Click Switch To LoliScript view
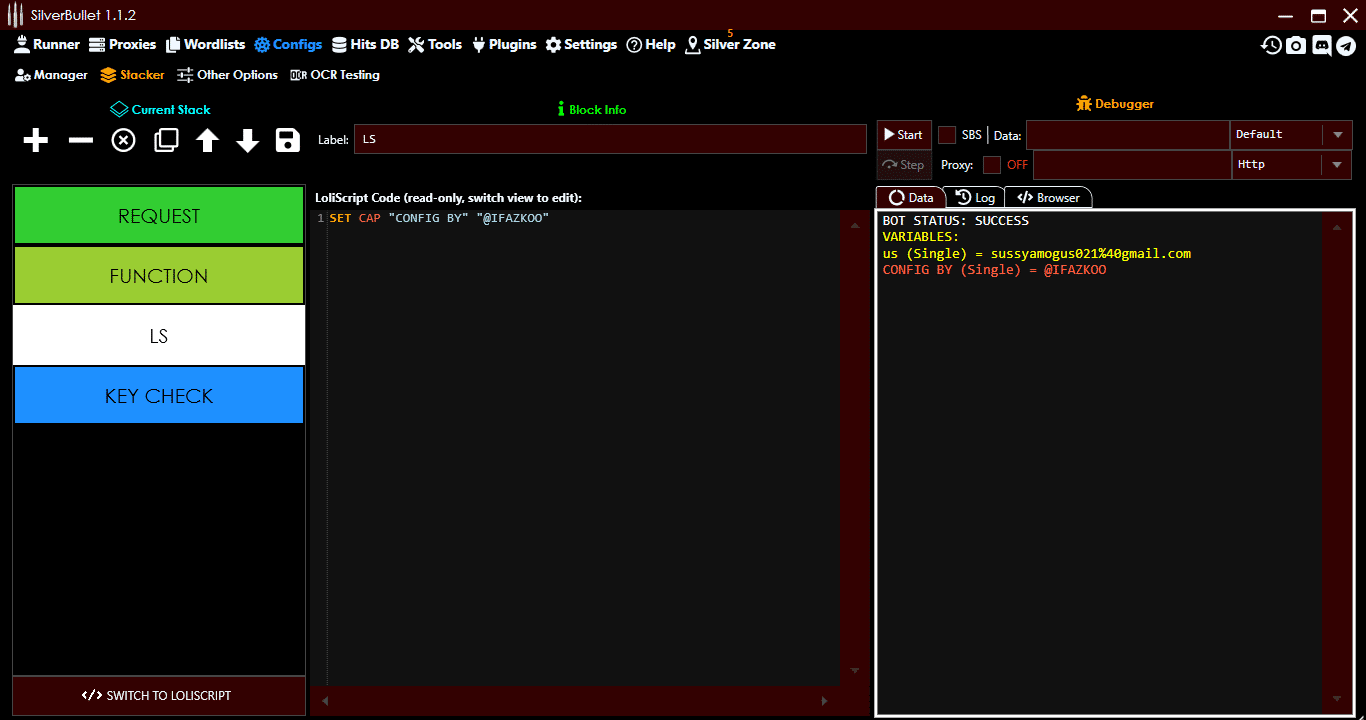The height and width of the screenshot is (720, 1366). (x=158, y=695)
